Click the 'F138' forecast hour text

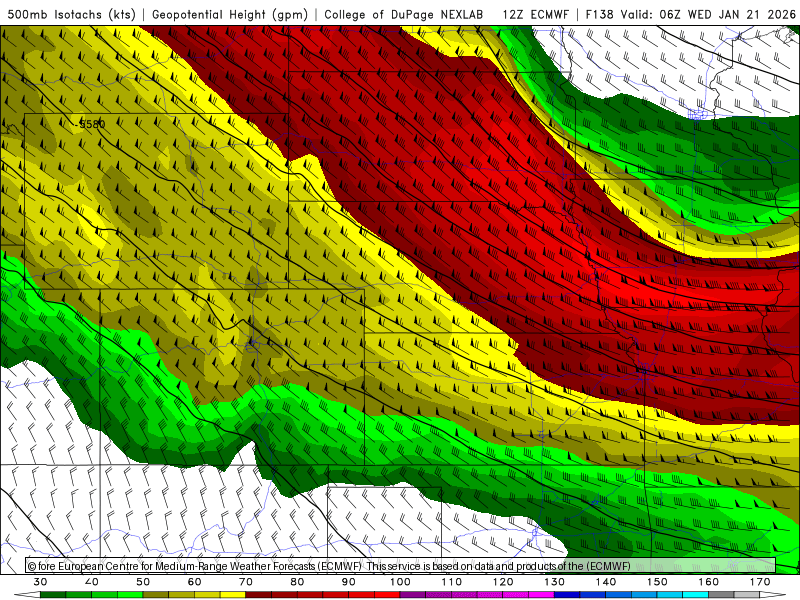pyautogui.click(x=599, y=15)
